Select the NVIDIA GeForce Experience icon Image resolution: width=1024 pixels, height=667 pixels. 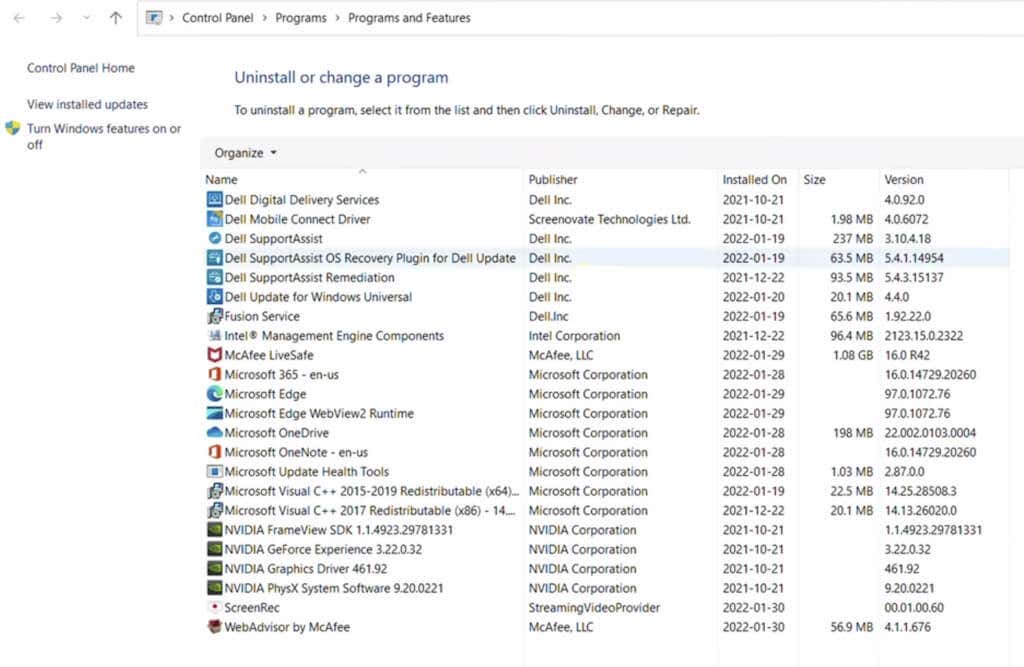click(x=214, y=549)
